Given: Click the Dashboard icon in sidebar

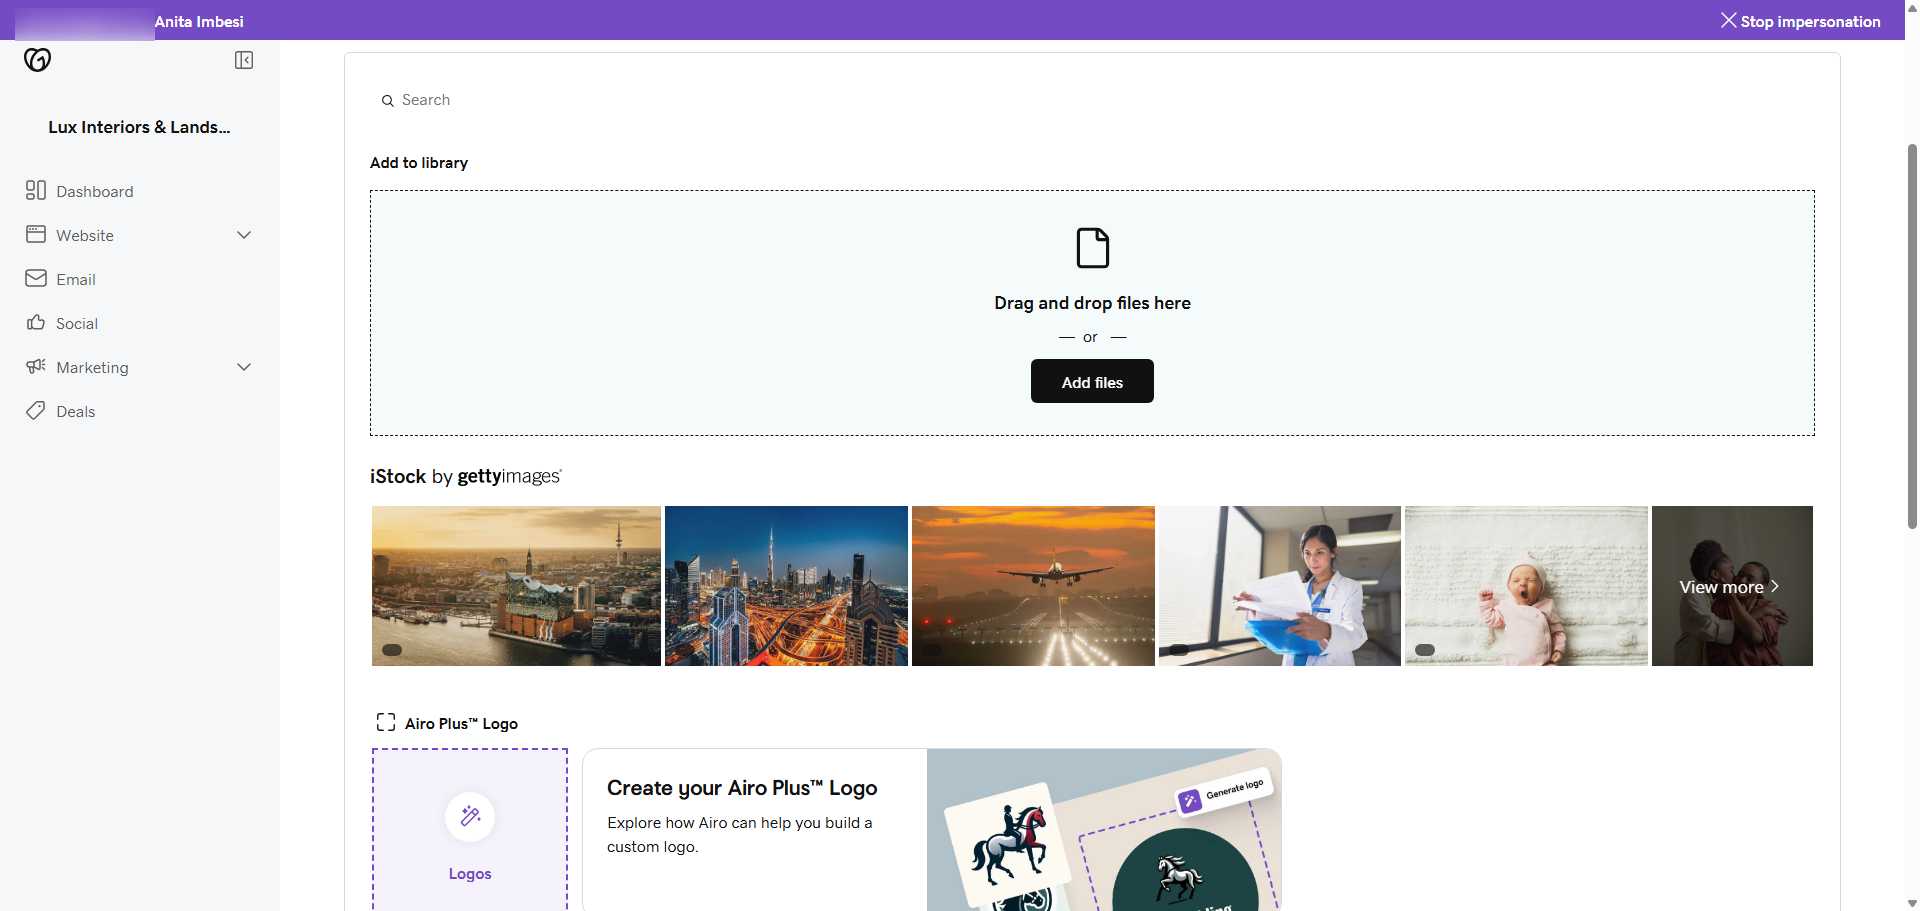Looking at the screenshot, I should (x=36, y=190).
